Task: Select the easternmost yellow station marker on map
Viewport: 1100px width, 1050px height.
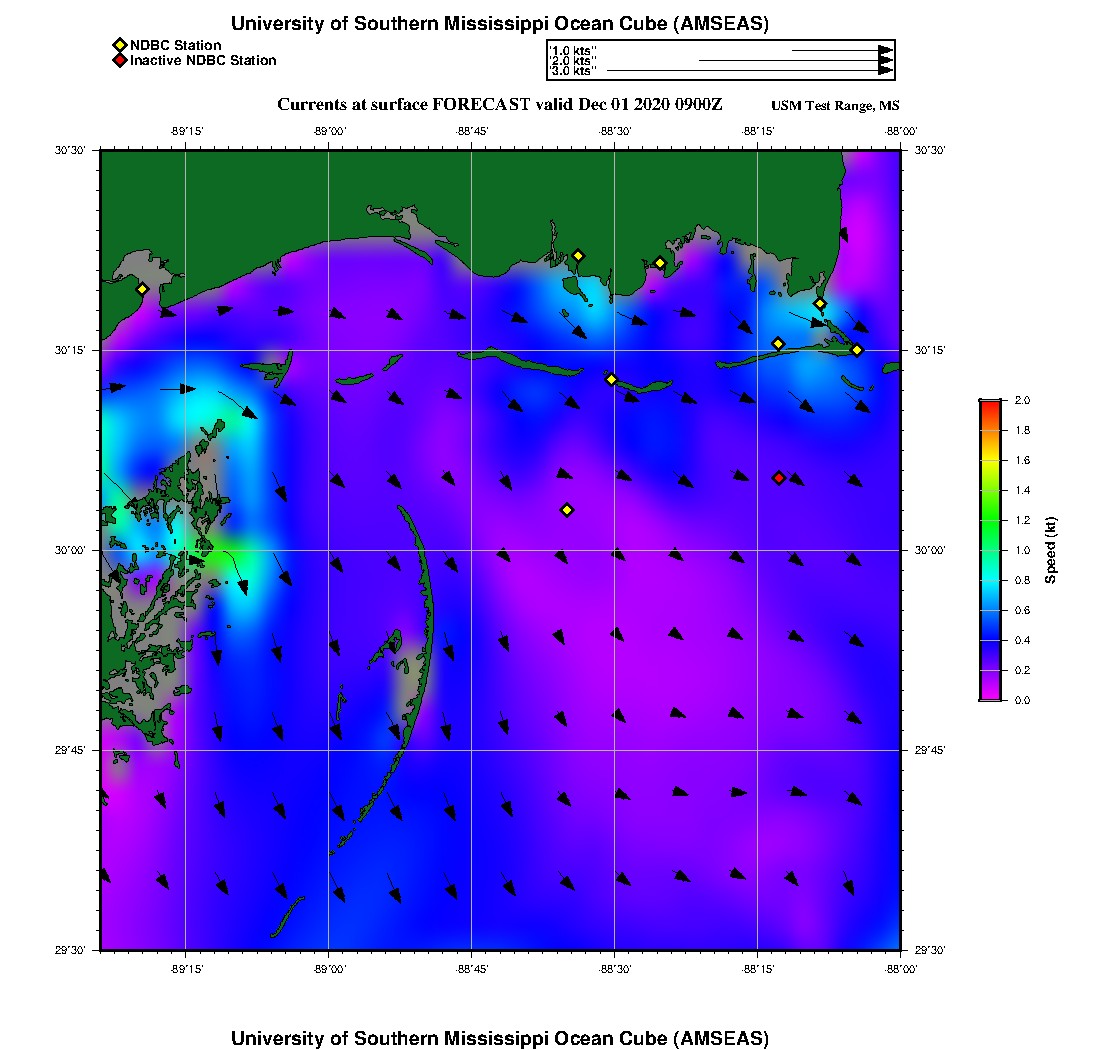Action: (x=857, y=350)
